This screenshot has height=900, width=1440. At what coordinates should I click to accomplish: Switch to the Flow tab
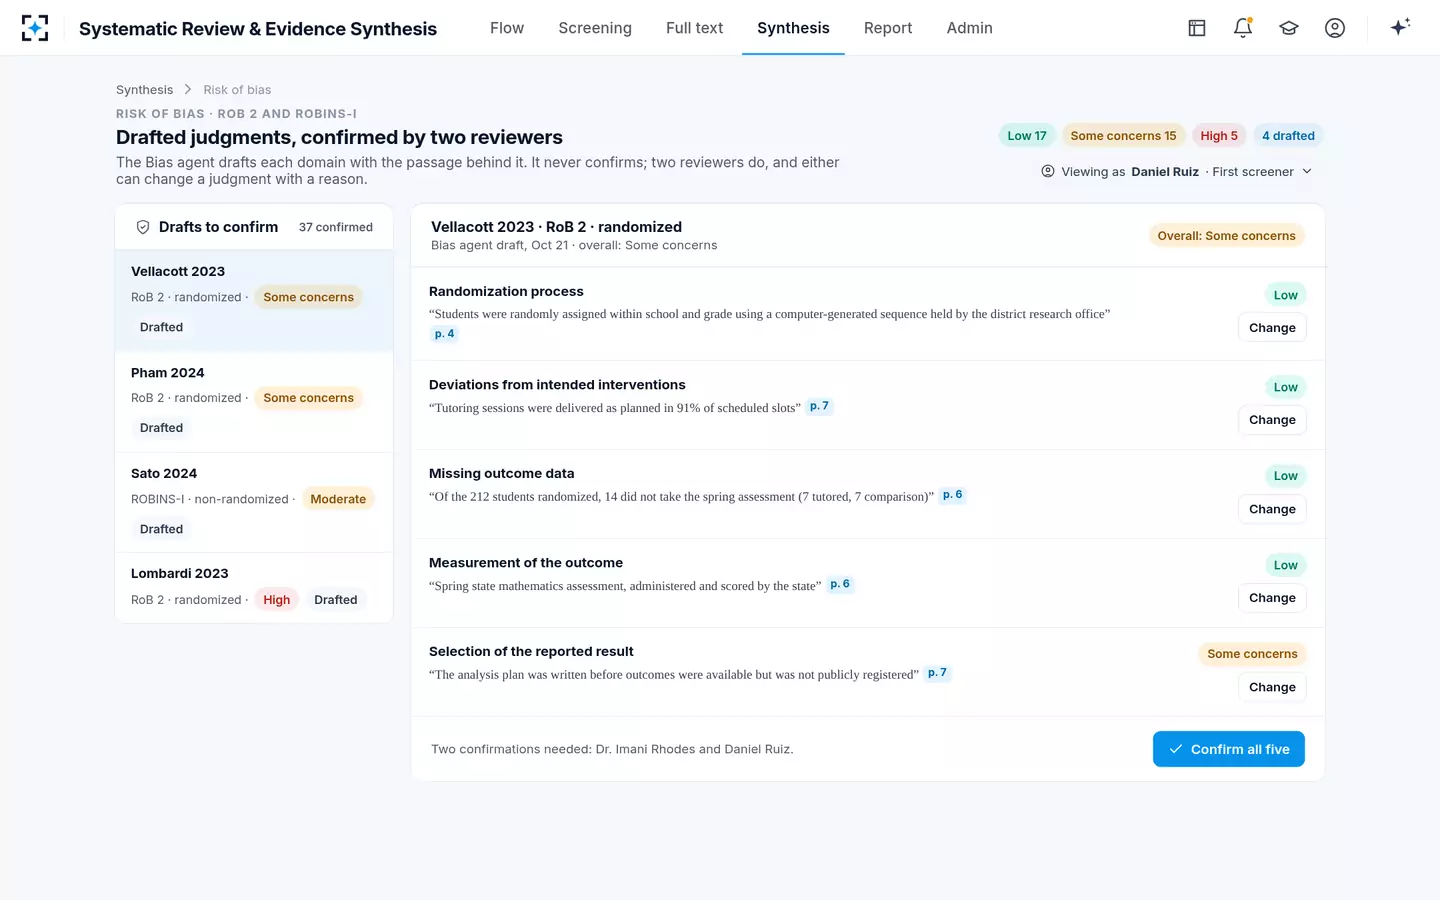click(x=507, y=28)
